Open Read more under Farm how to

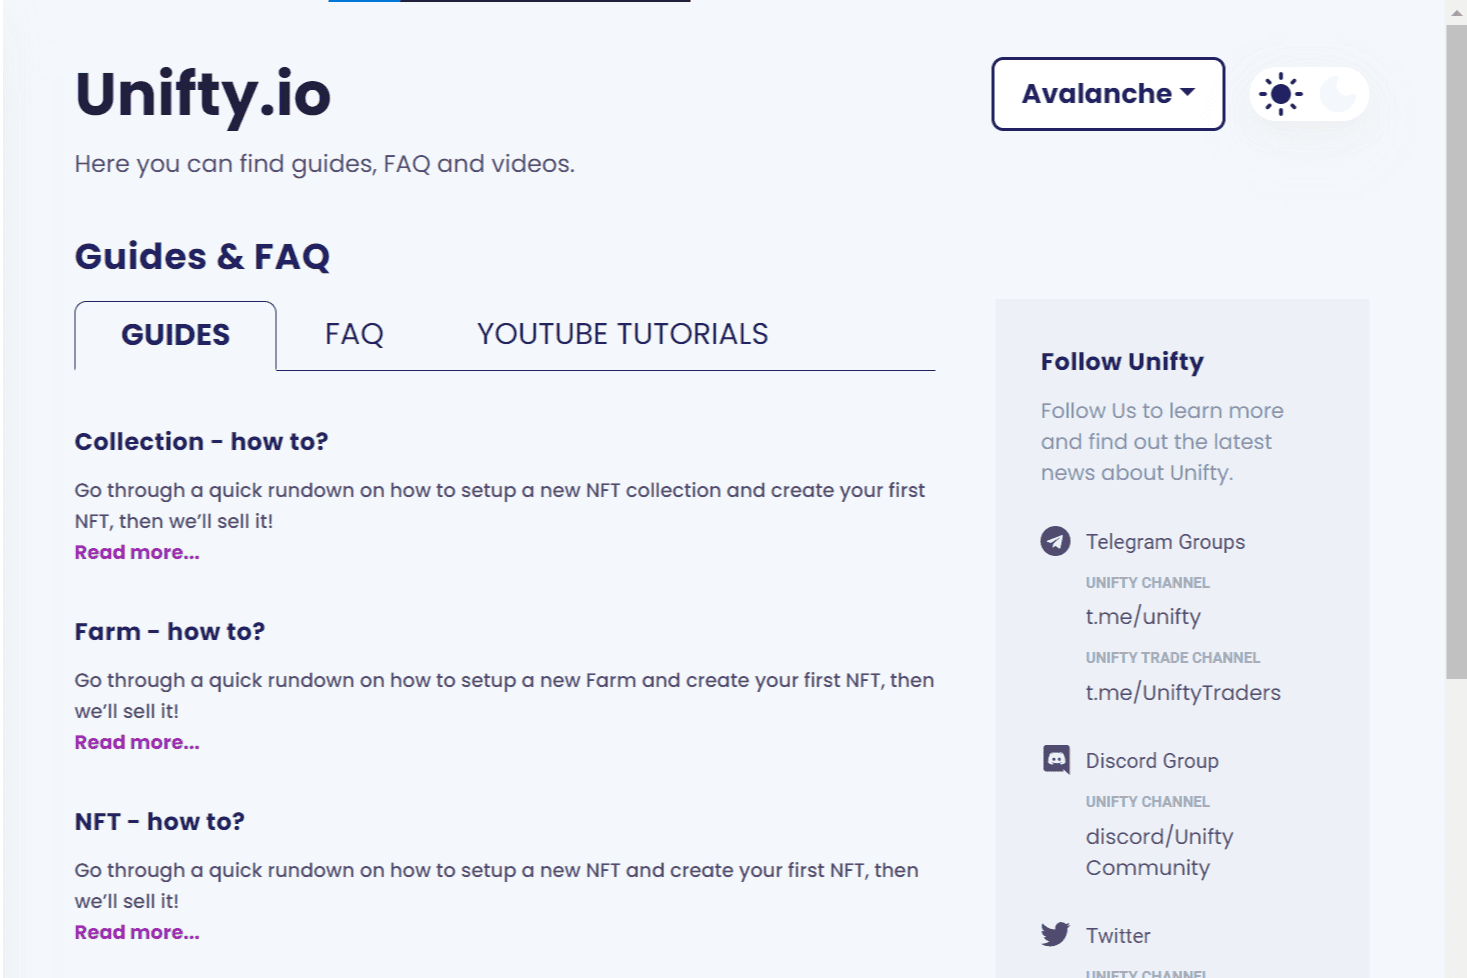tap(136, 742)
